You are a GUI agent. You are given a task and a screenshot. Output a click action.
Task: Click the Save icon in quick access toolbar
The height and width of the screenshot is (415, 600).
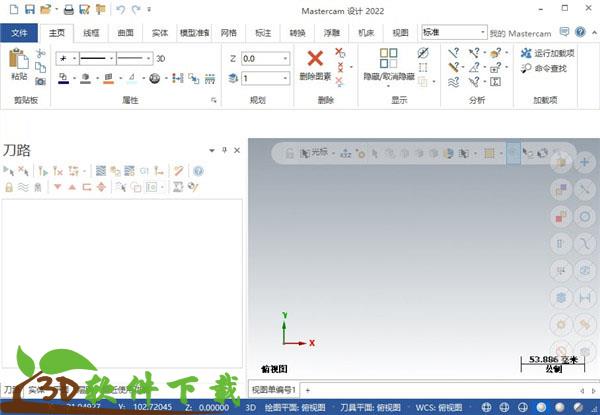(30, 9)
